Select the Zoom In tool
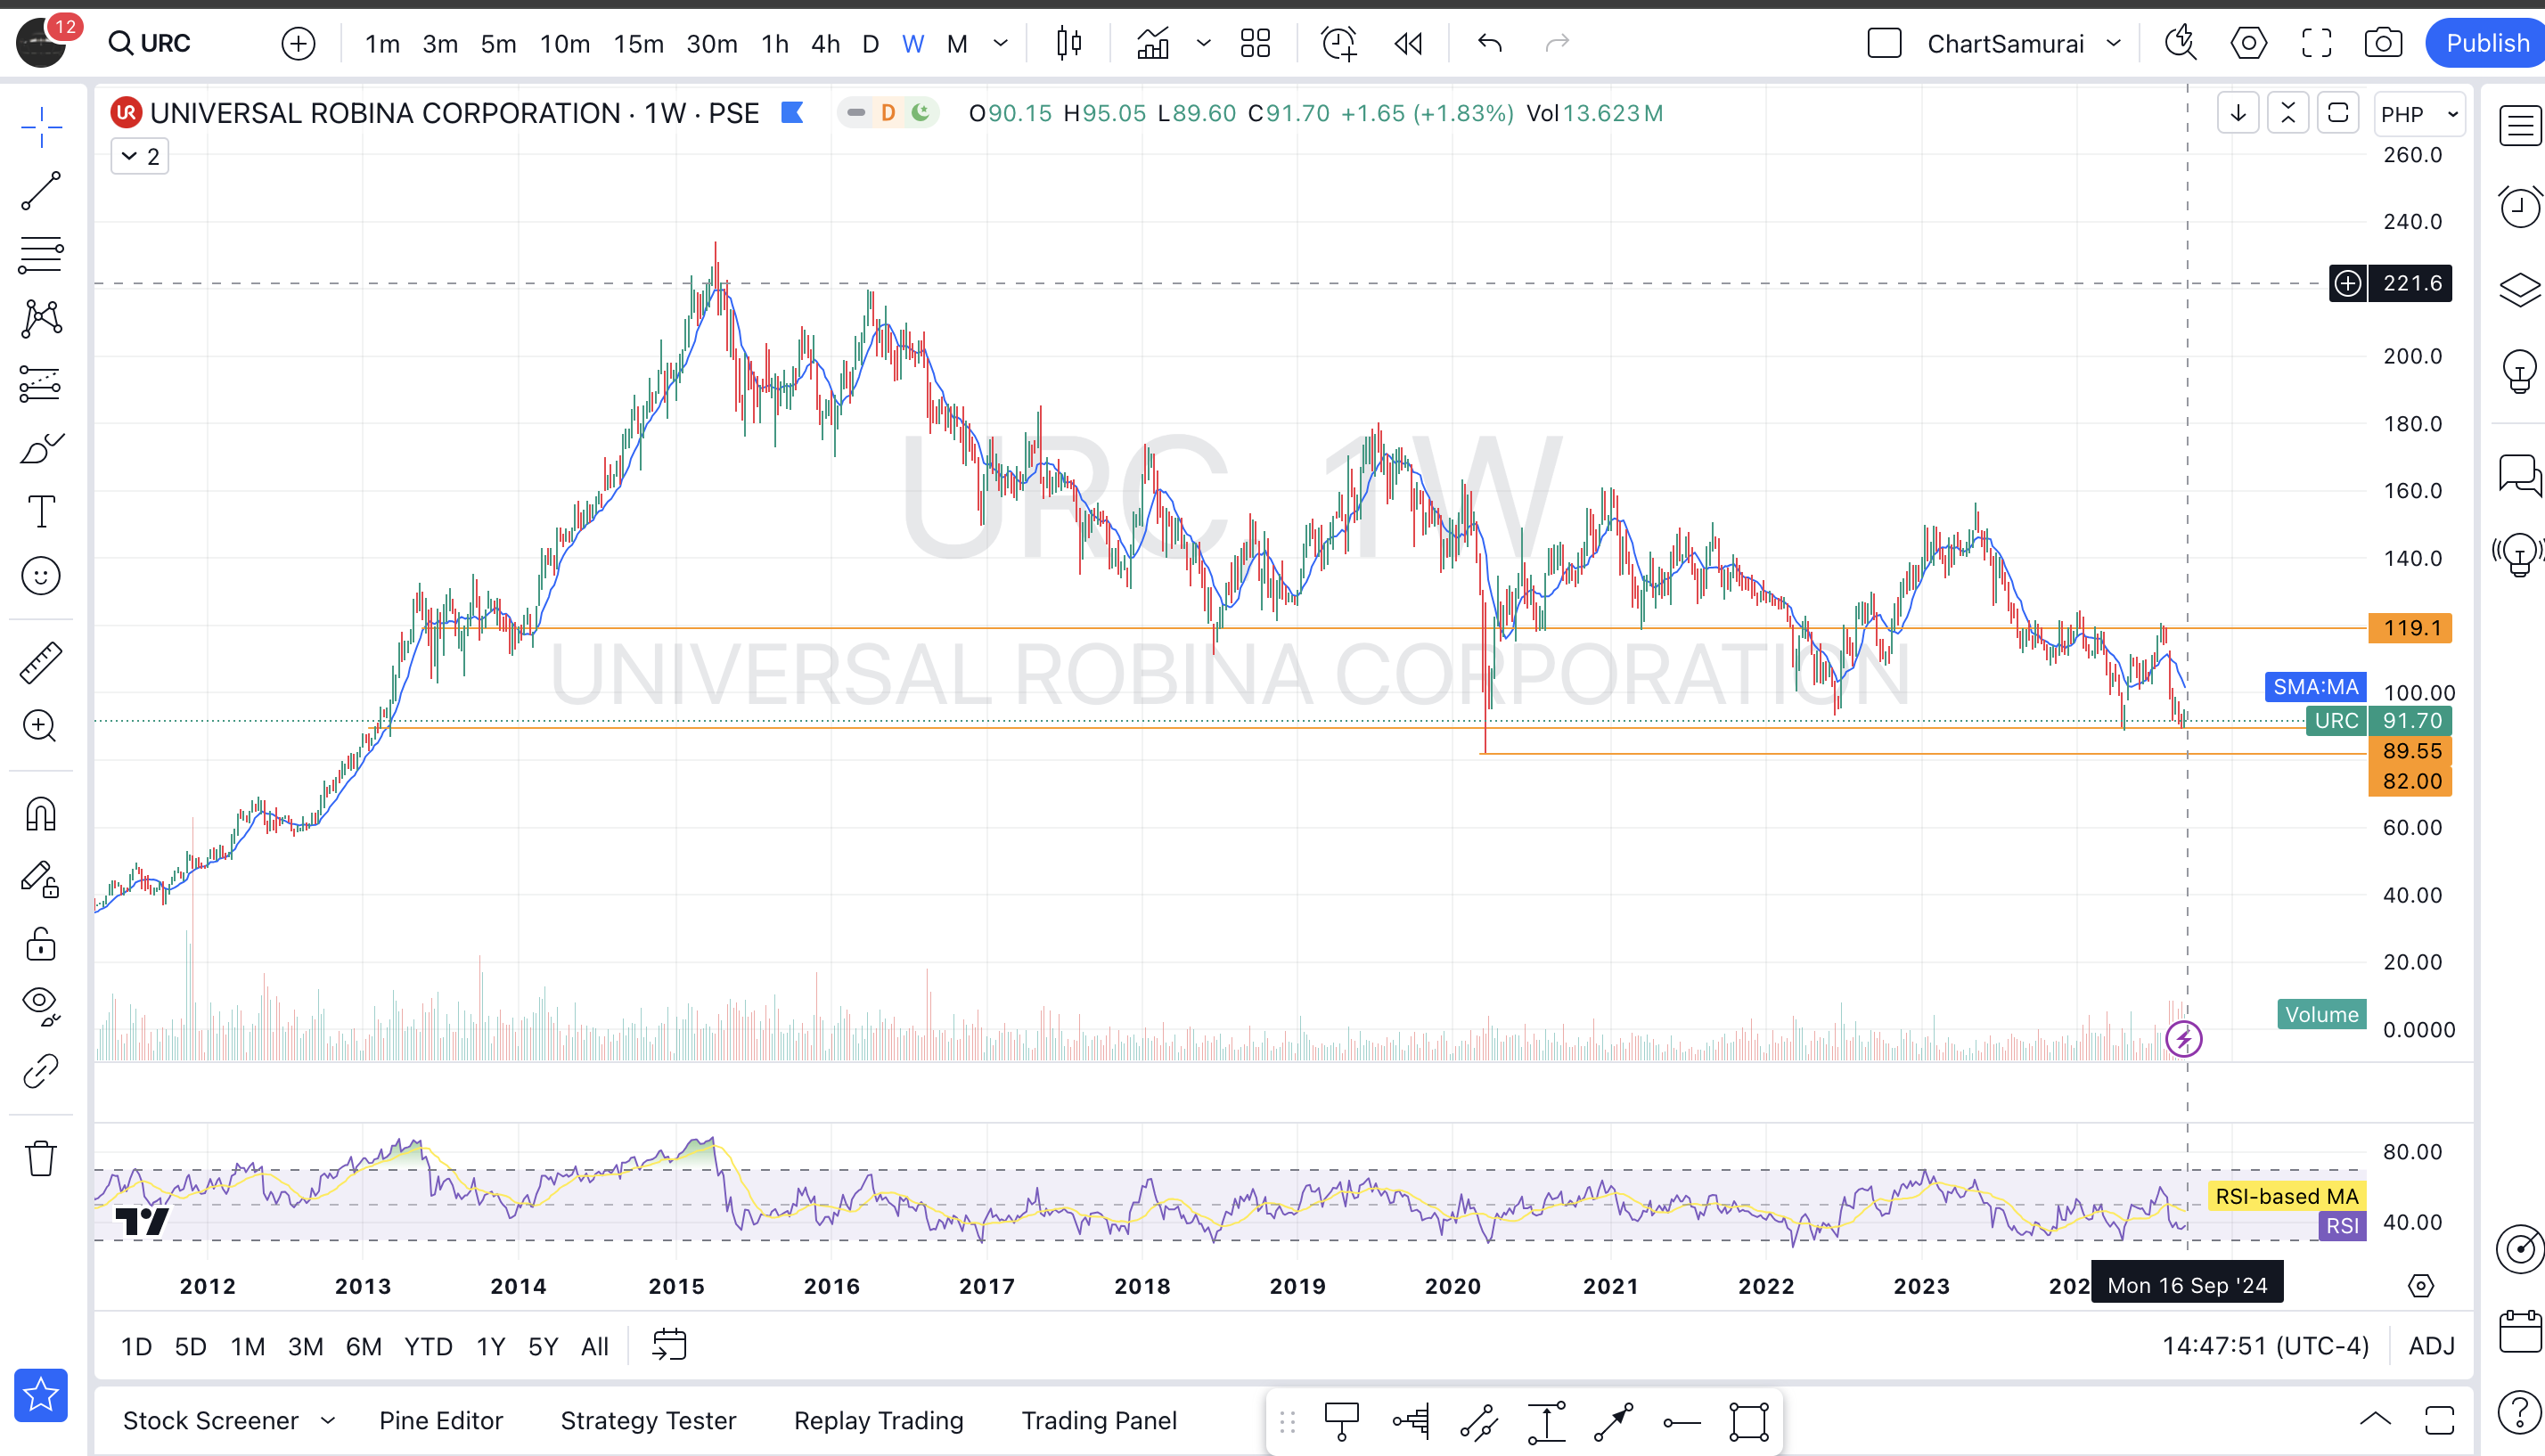The width and height of the screenshot is (2545, 1456). 41,726
